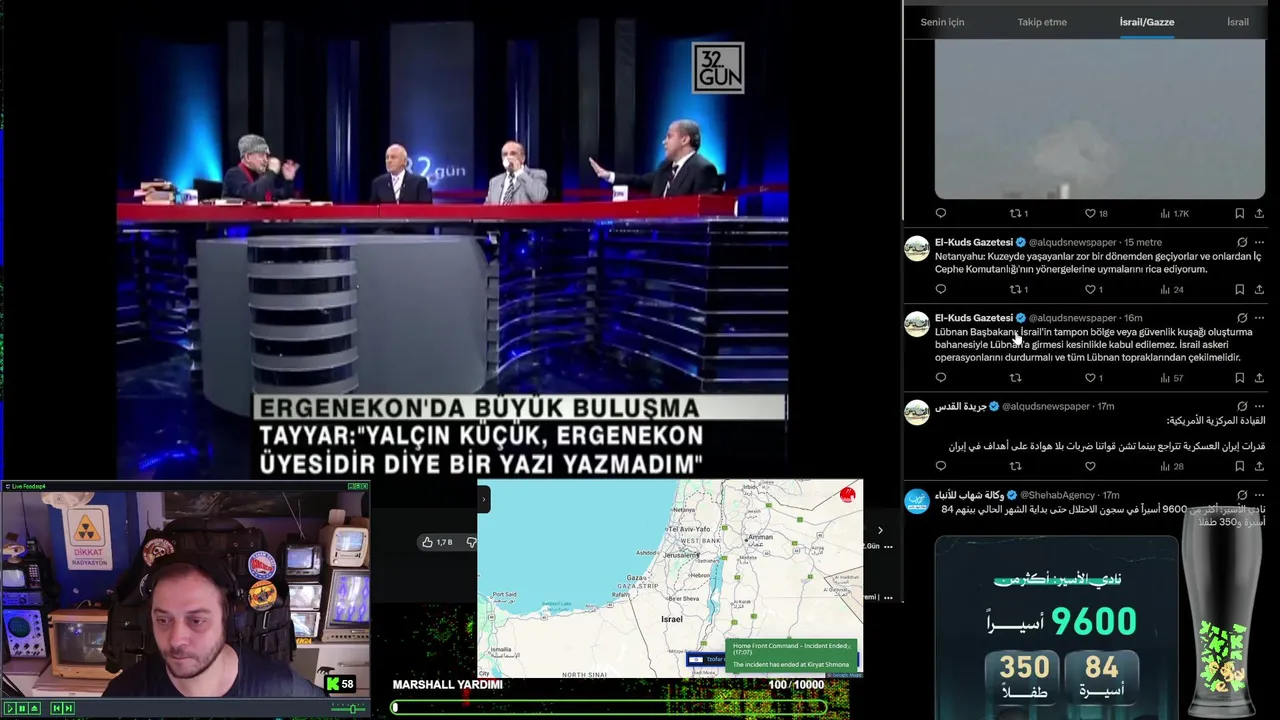Screen dimensions: 1280x720
Task: Pause the Live Feed video
Action: point(22,708)
